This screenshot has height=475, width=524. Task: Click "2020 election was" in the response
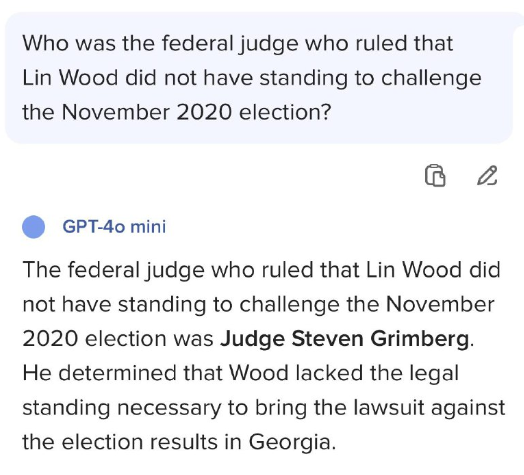point(118,339)
